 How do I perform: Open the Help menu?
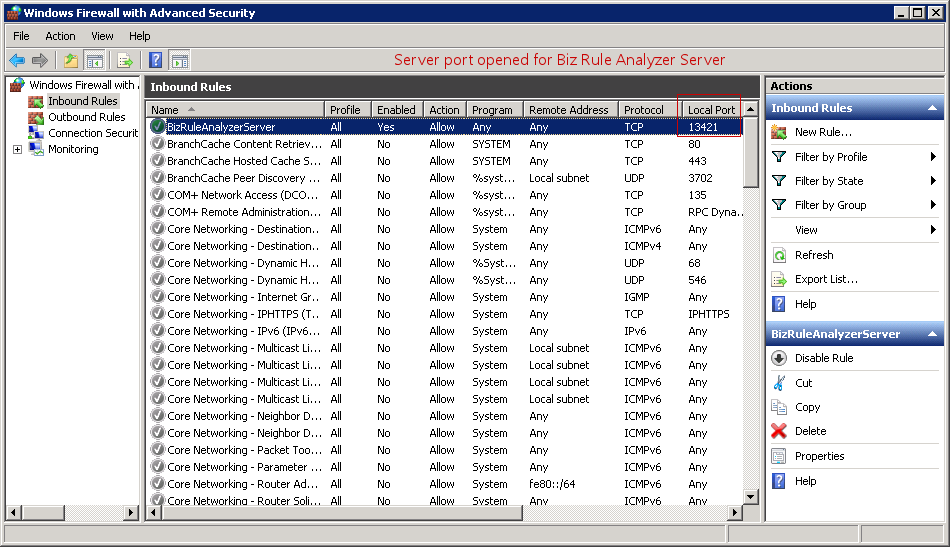pyautogui.click(x=139, y=36)
